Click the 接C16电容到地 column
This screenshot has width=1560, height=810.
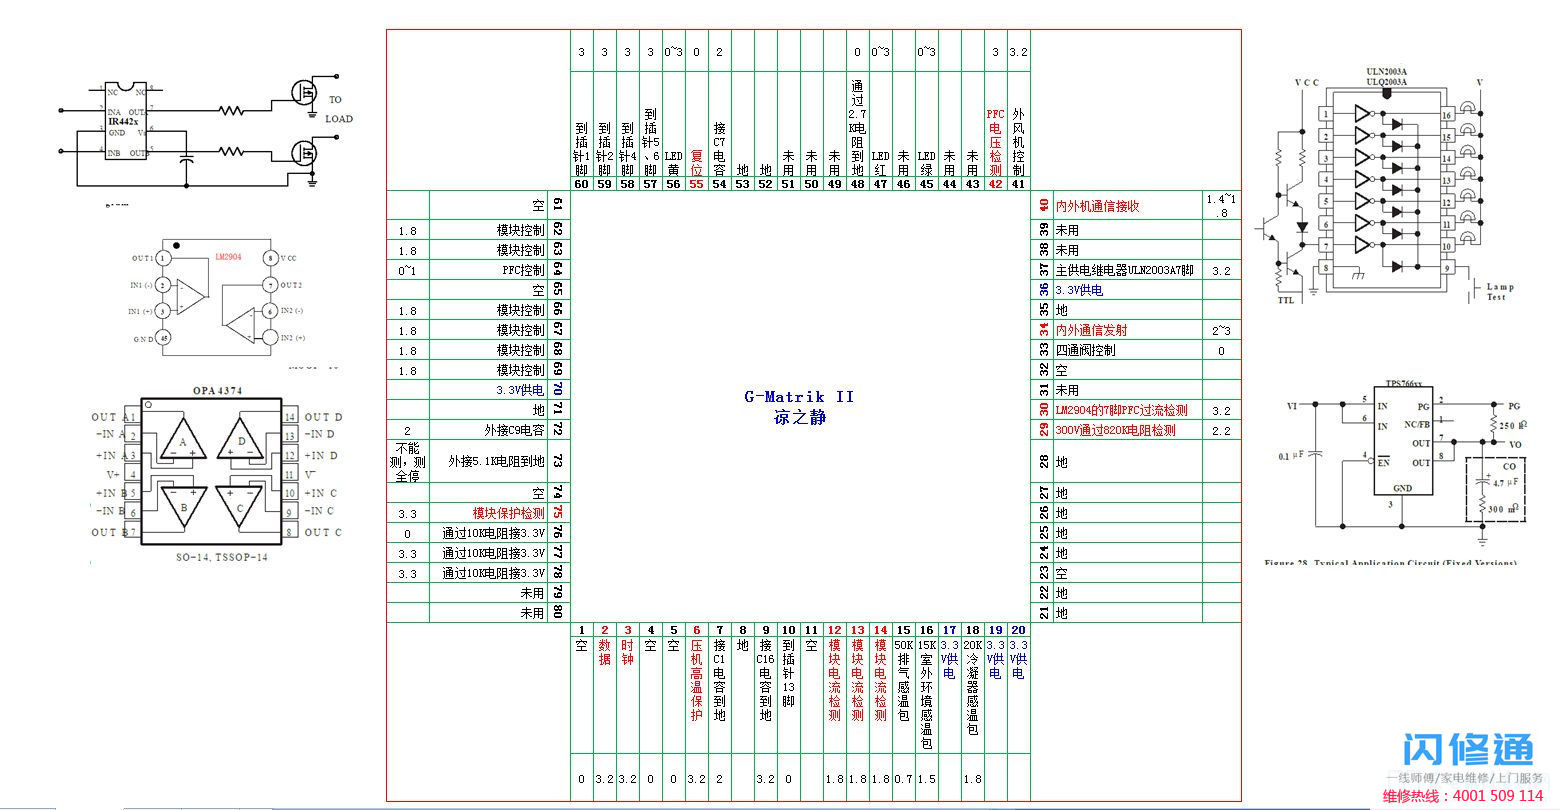(765, 680)
